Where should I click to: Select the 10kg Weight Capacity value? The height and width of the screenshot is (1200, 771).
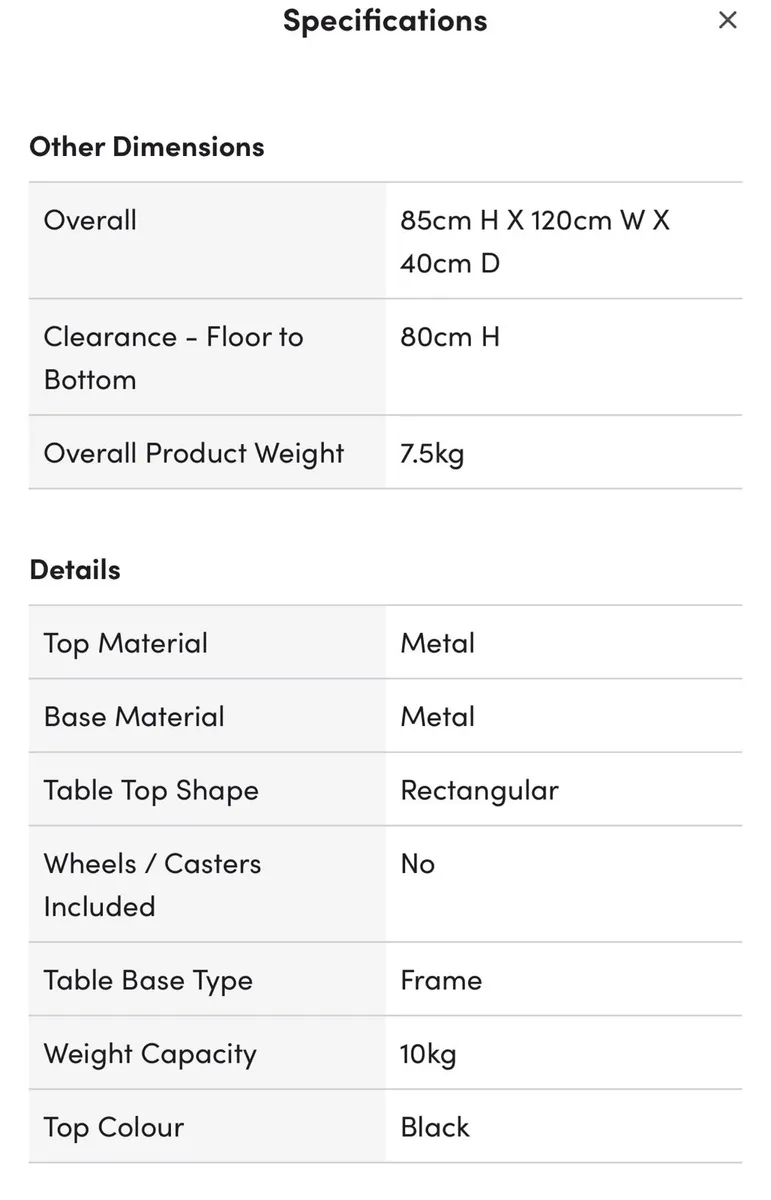tap(428, 1054)
